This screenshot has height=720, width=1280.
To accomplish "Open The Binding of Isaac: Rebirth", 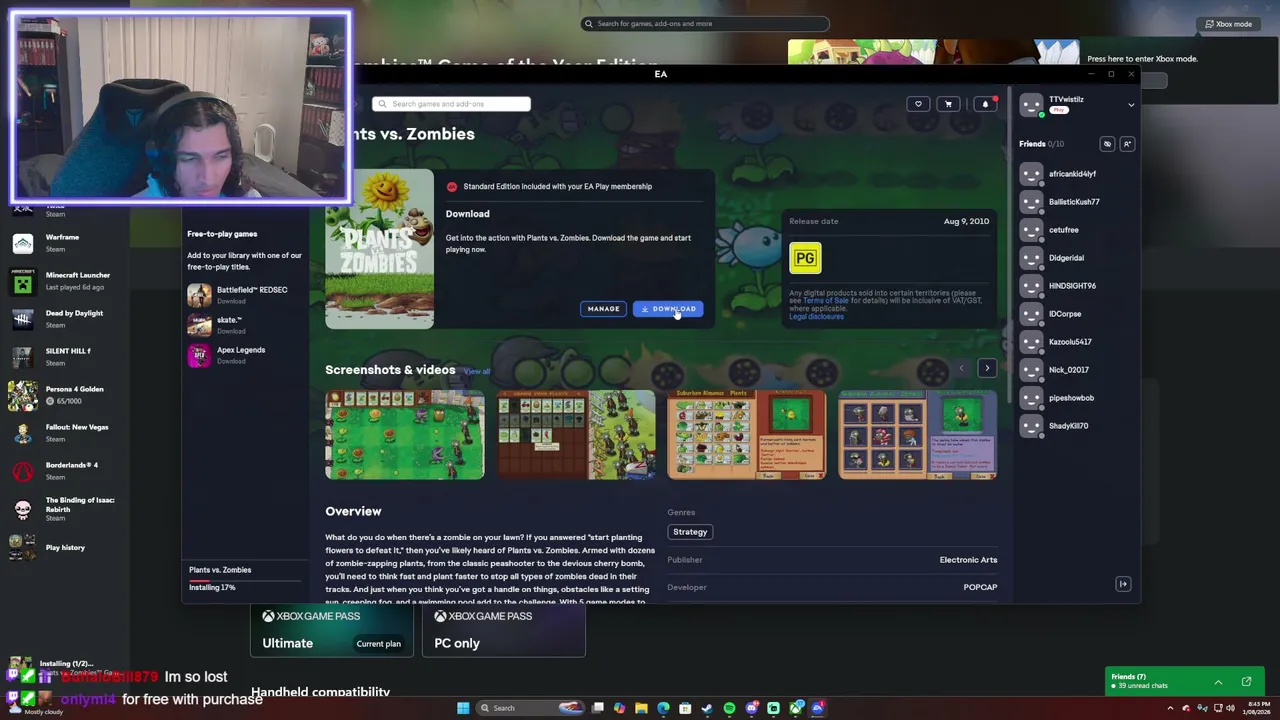I will pos(65,509).
